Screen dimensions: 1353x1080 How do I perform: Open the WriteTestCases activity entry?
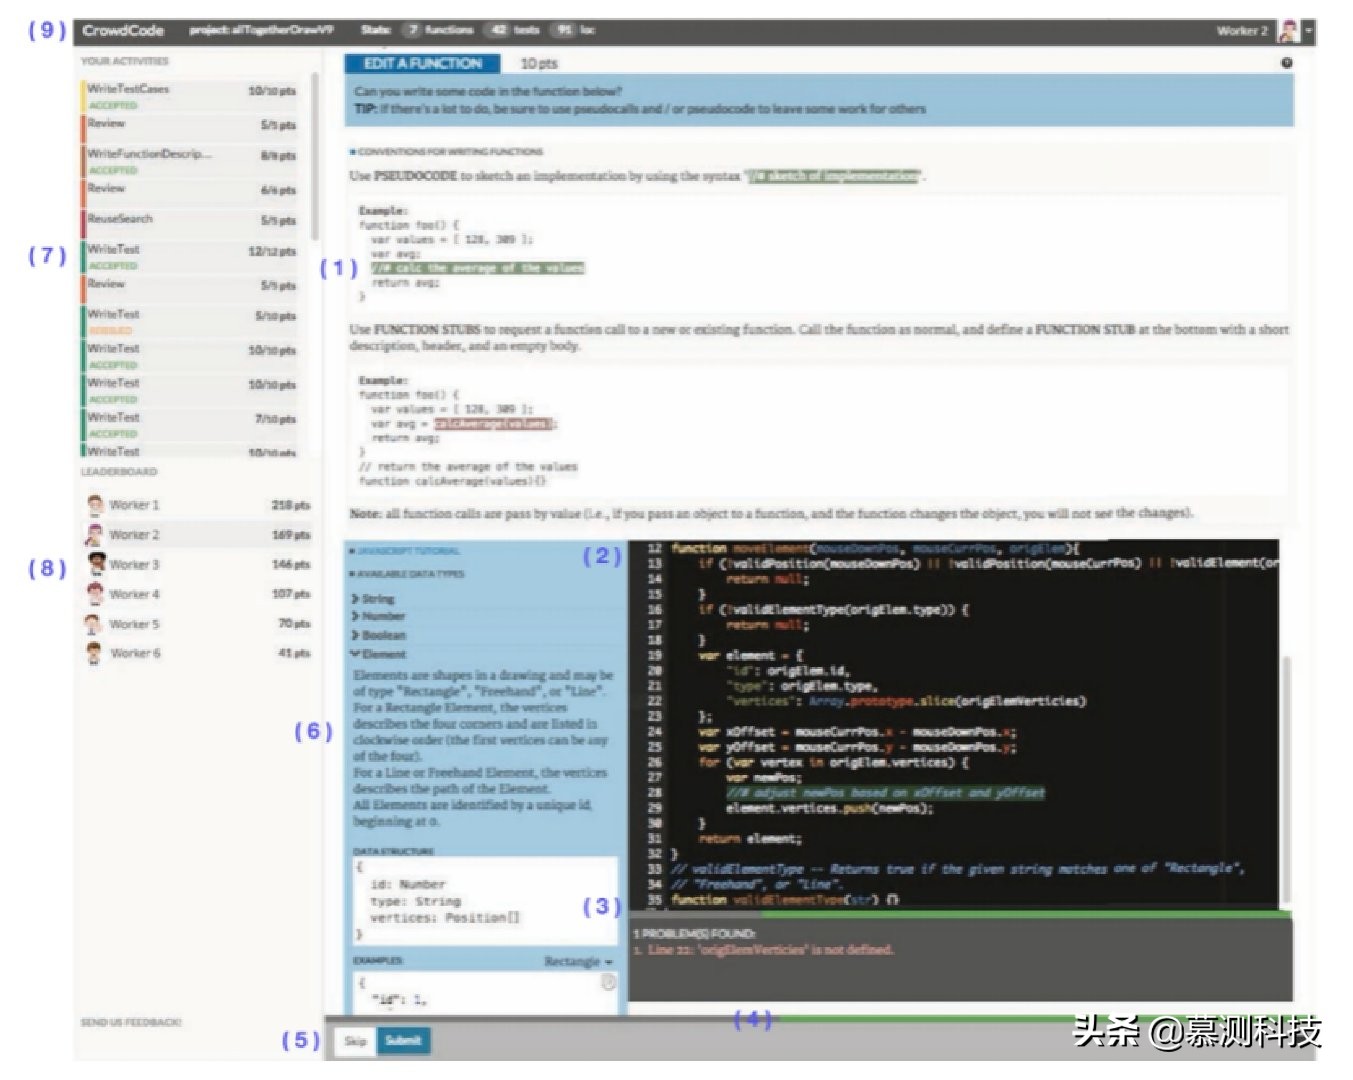pos(128,89)
